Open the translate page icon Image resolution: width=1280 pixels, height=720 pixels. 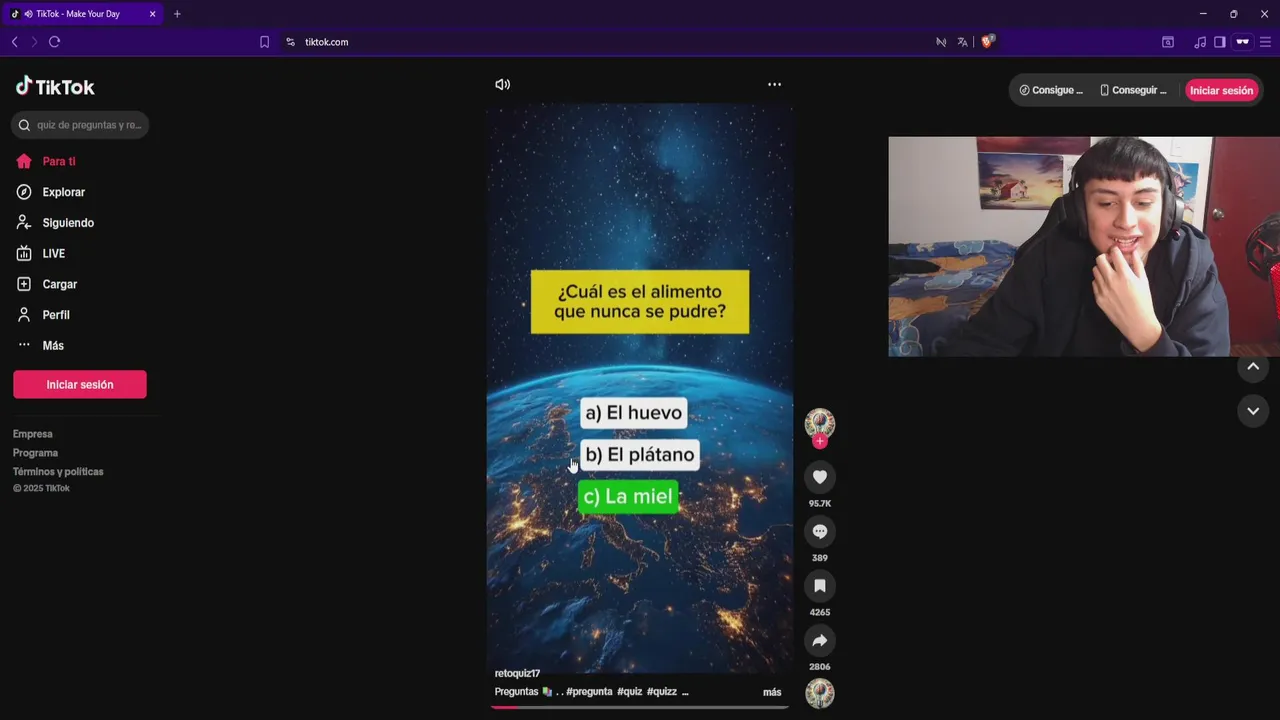pos(962,42)
